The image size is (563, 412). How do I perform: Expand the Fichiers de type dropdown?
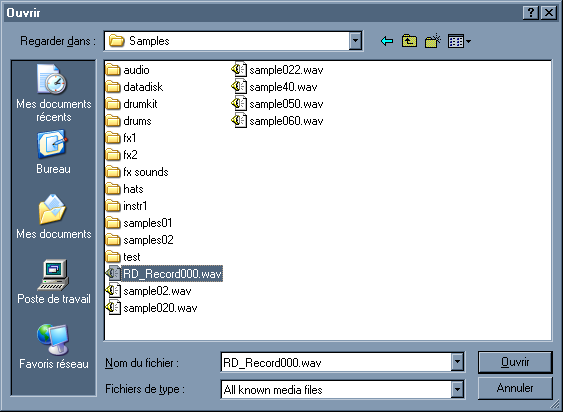457,389
